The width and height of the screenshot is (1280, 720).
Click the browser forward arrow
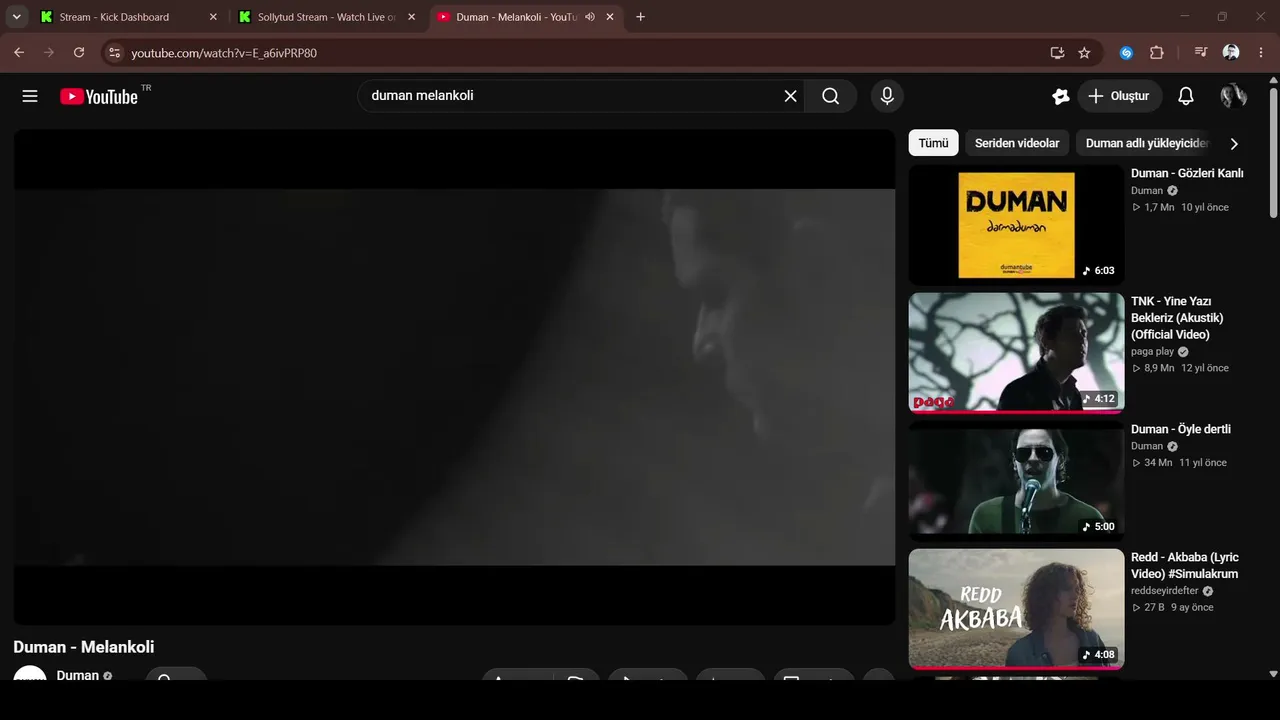click(x=49, y=53)
